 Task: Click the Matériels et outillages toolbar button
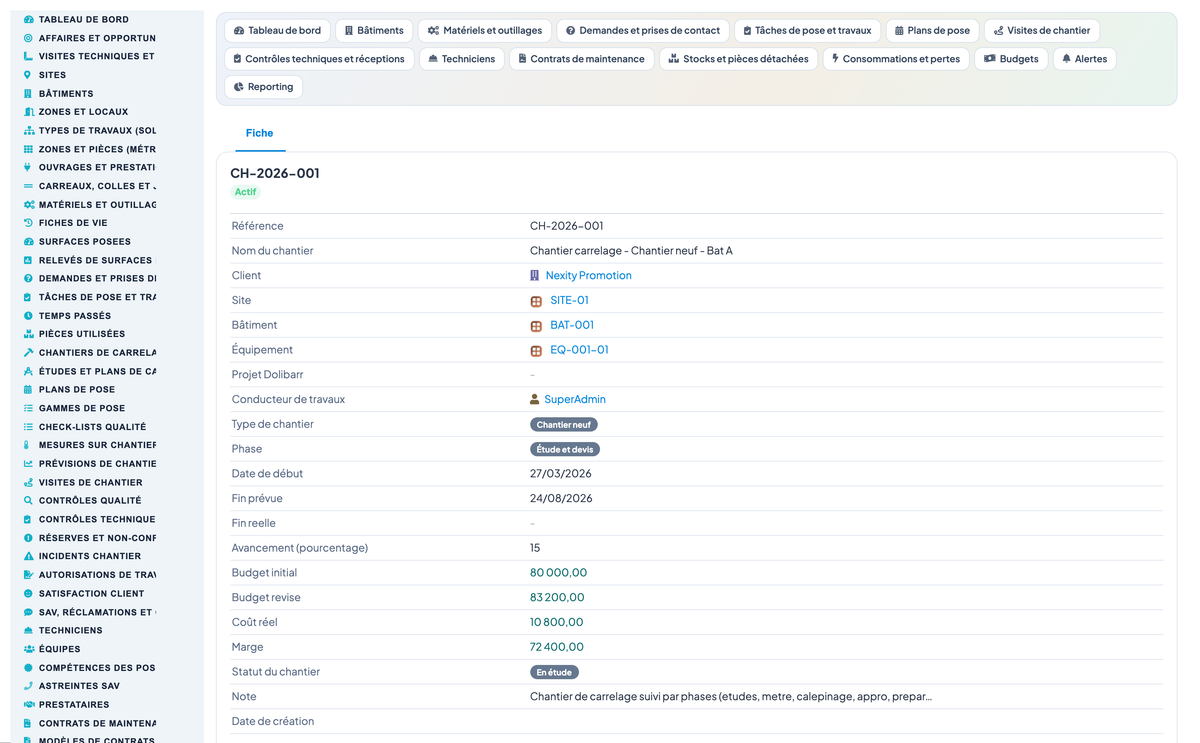484,31
